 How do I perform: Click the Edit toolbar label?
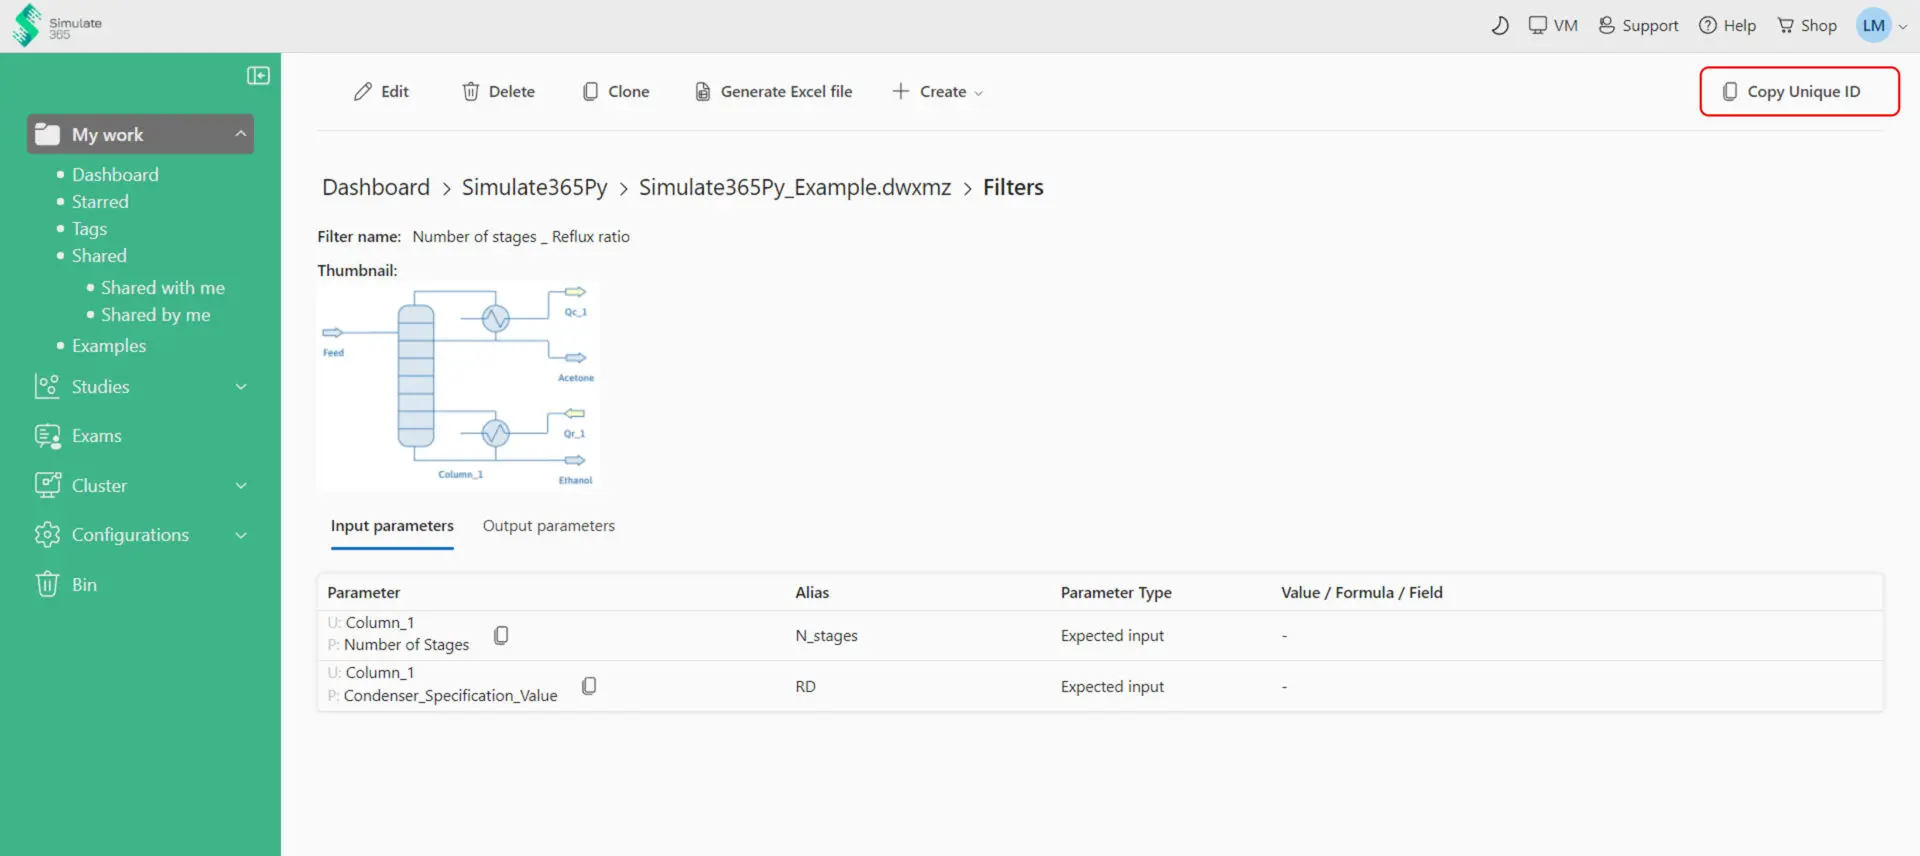395,92
